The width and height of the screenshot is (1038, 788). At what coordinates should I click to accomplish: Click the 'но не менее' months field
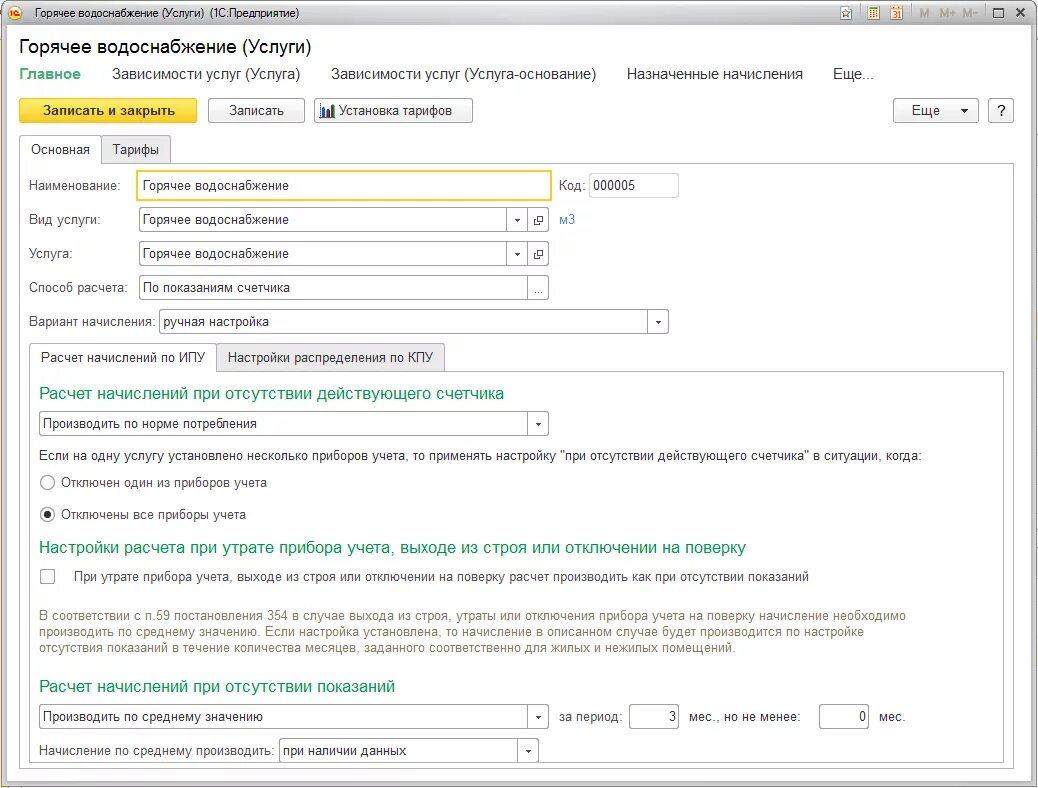point(843,716)
